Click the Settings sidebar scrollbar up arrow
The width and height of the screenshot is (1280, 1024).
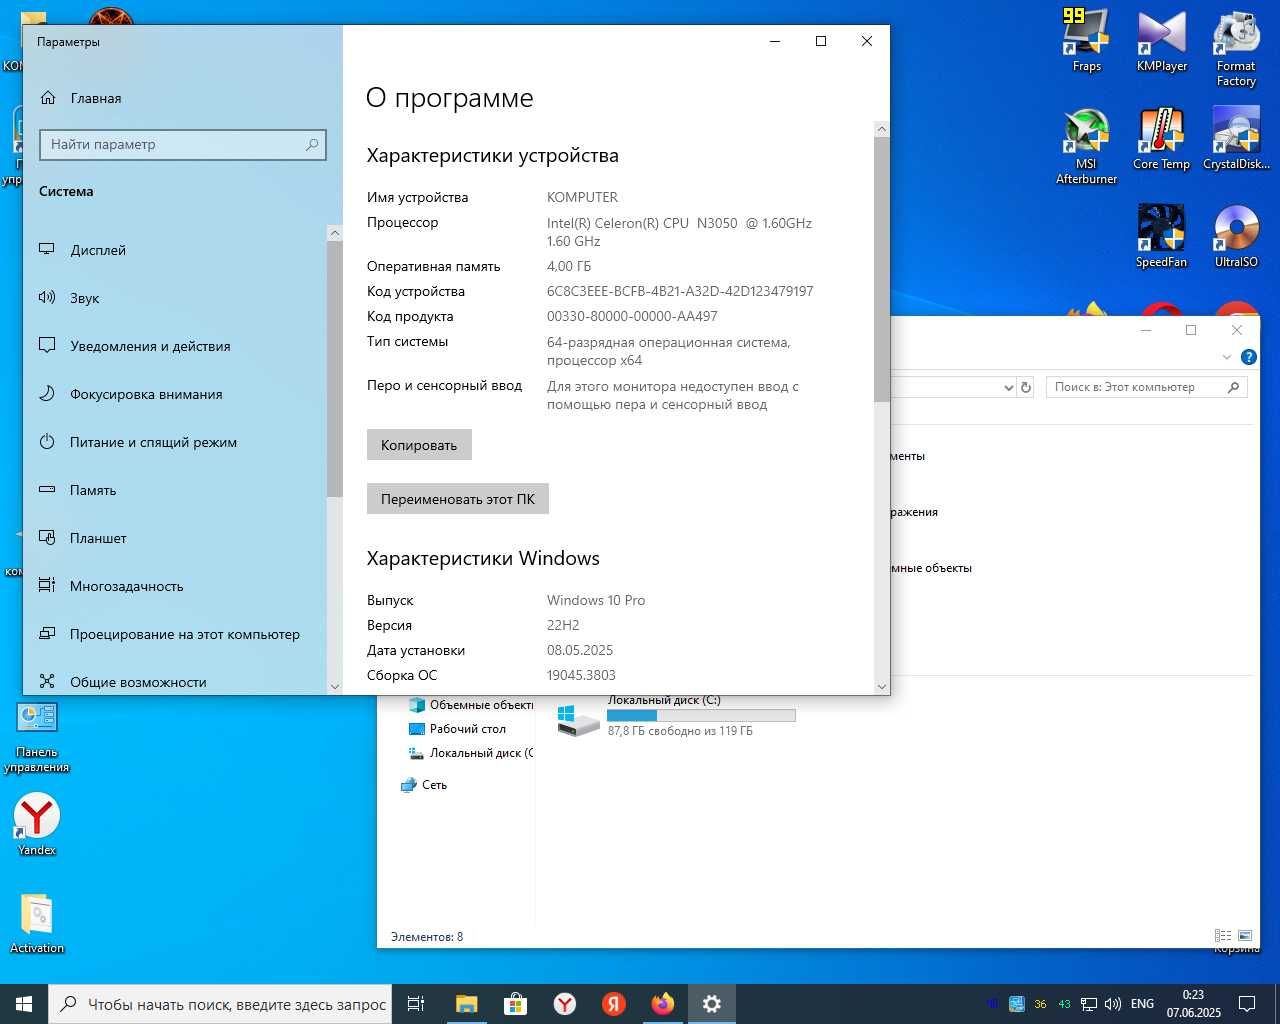(335, 233)
